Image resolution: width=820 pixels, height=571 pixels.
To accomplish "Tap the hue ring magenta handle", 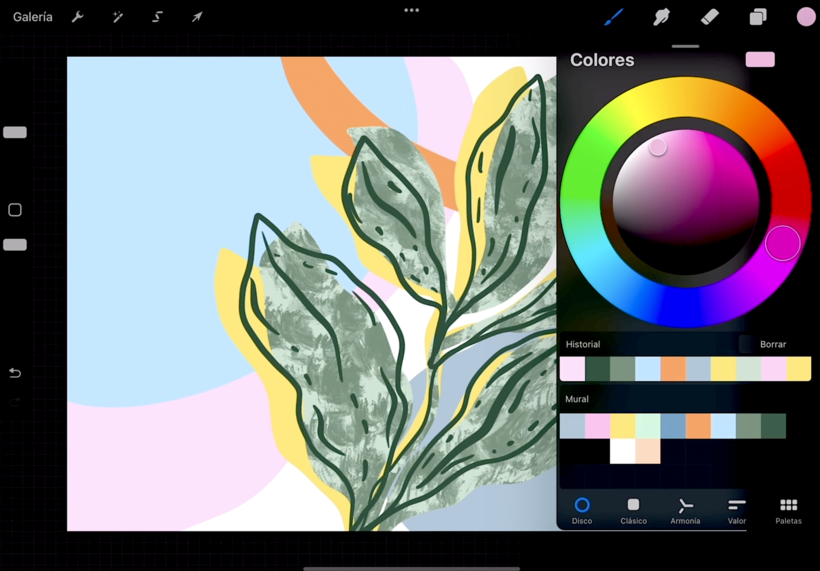I will click(x=782, y=243).
